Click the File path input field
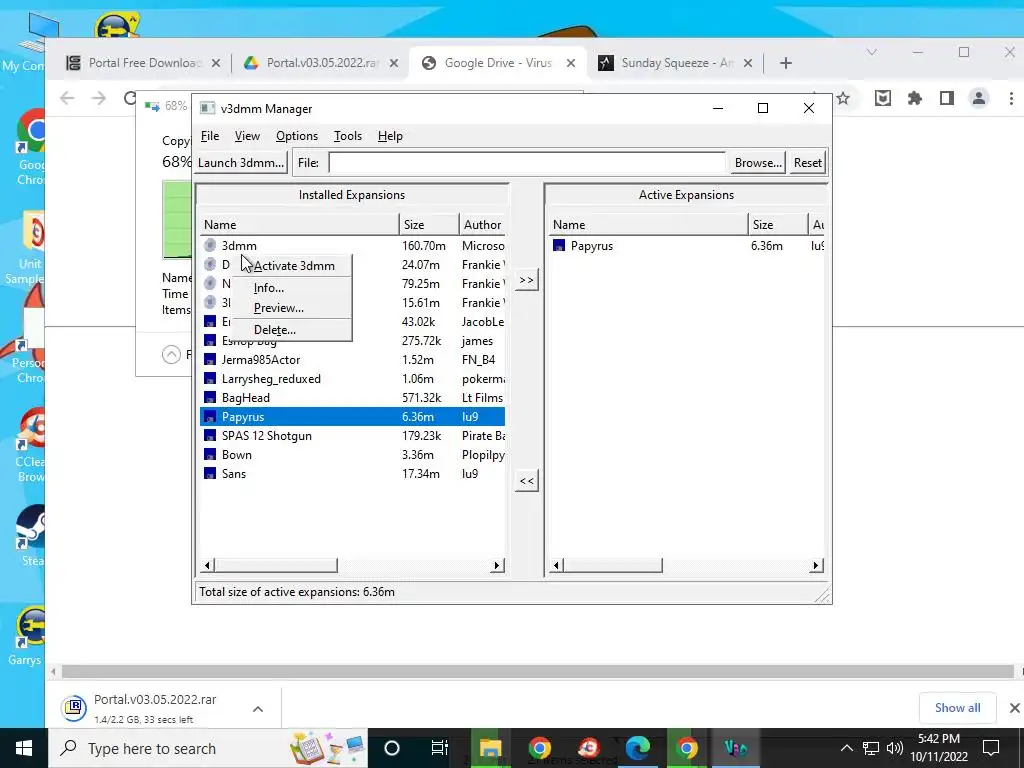 (x=526, y=163)
